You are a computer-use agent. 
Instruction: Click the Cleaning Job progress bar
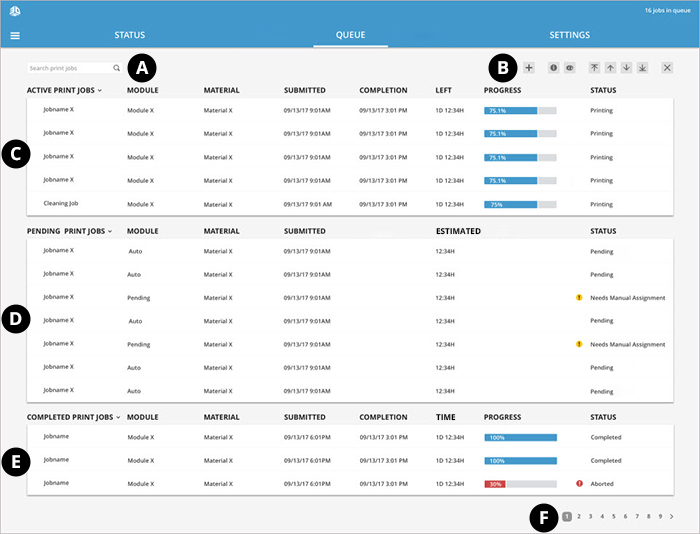(519, 203)
